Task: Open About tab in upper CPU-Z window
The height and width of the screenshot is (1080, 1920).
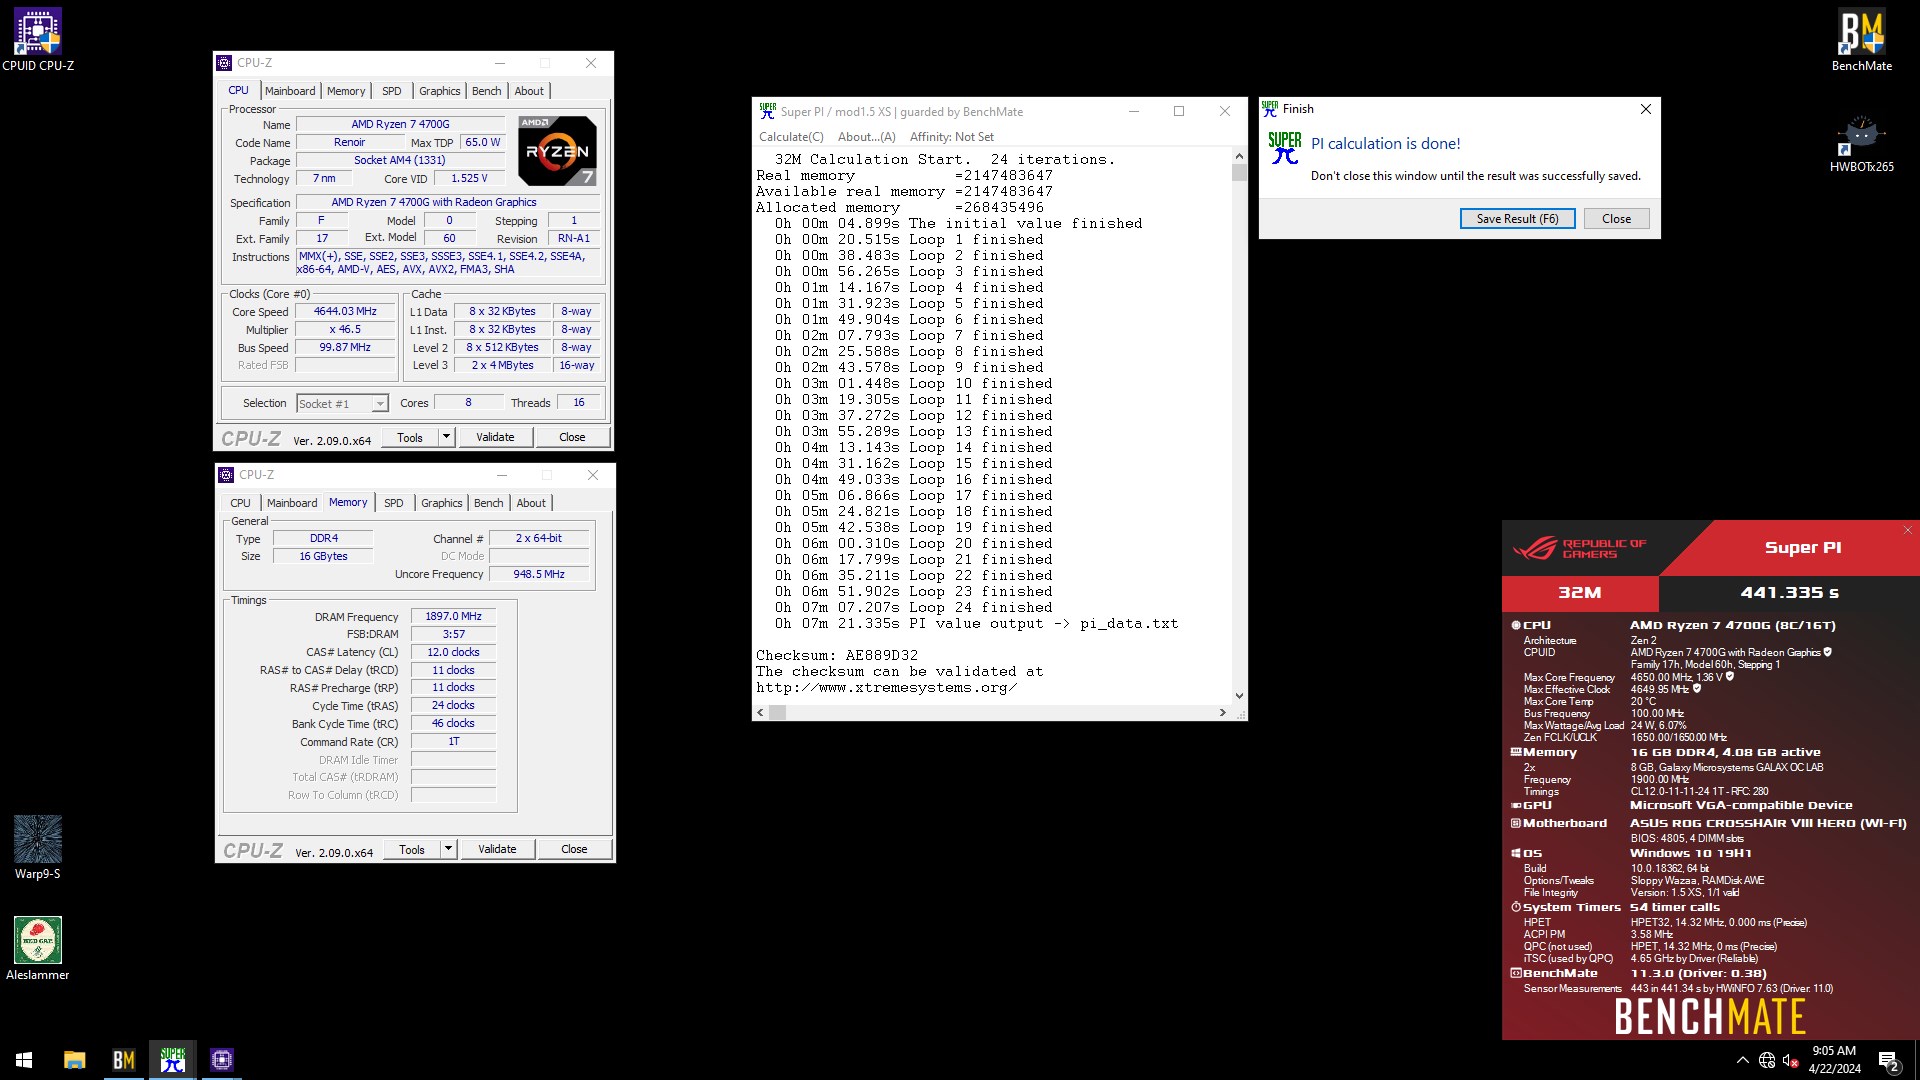Action: coord(529,91)
